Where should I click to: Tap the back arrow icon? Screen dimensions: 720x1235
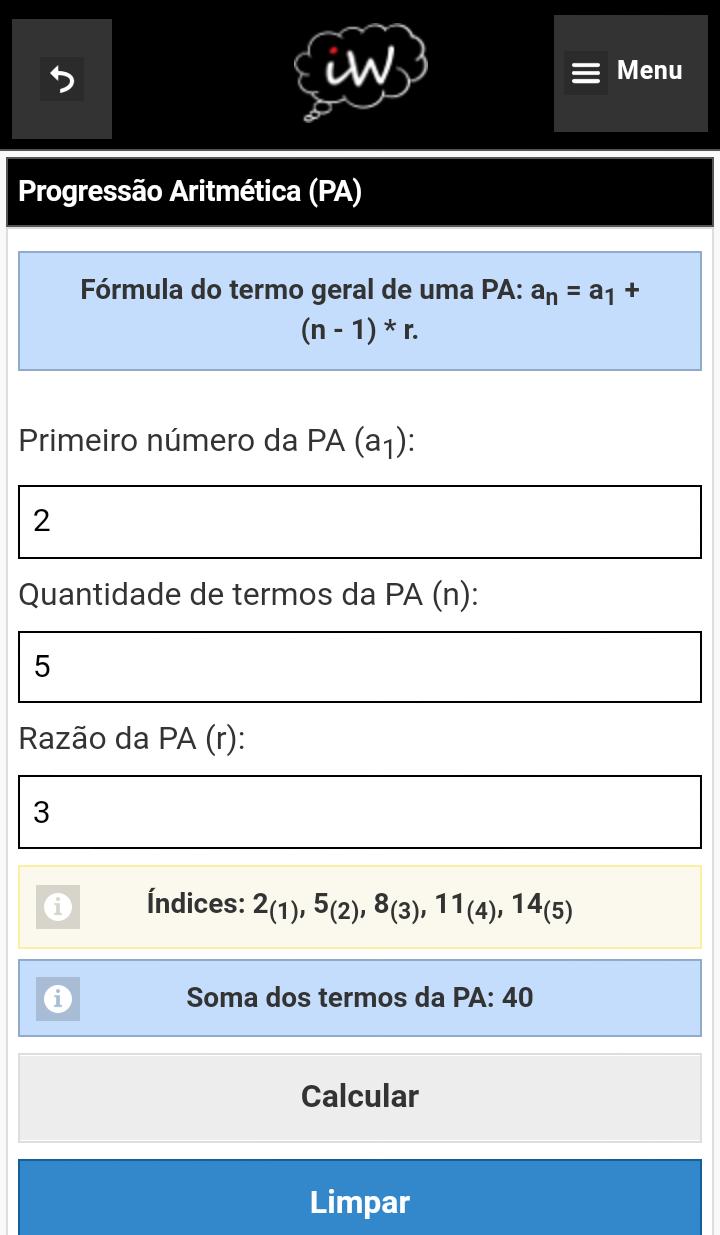[x=62, y=79]
